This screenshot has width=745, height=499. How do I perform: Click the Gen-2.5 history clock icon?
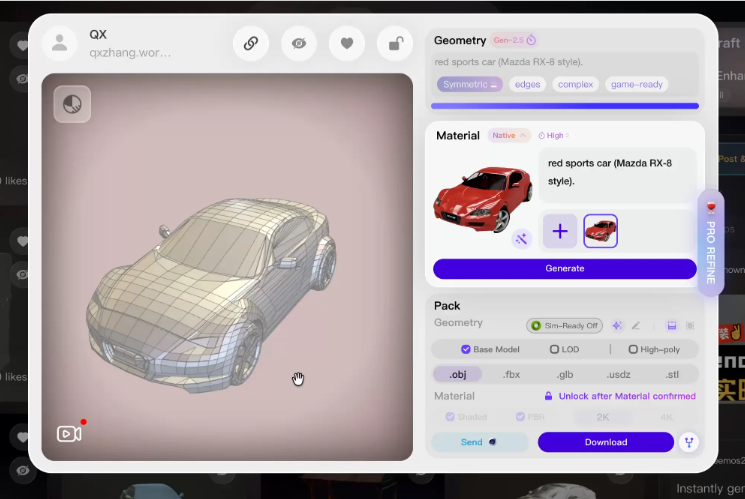(531, 40)
